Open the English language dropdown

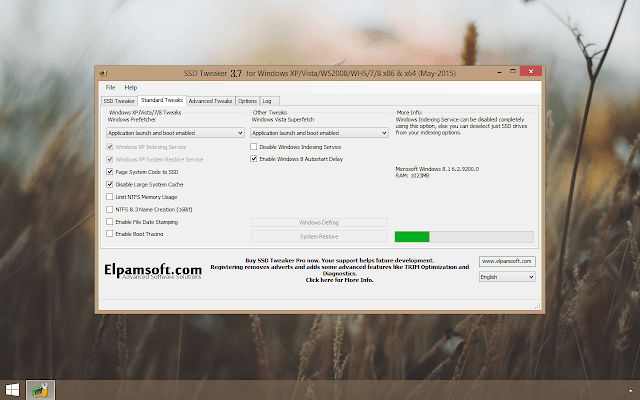507,277
